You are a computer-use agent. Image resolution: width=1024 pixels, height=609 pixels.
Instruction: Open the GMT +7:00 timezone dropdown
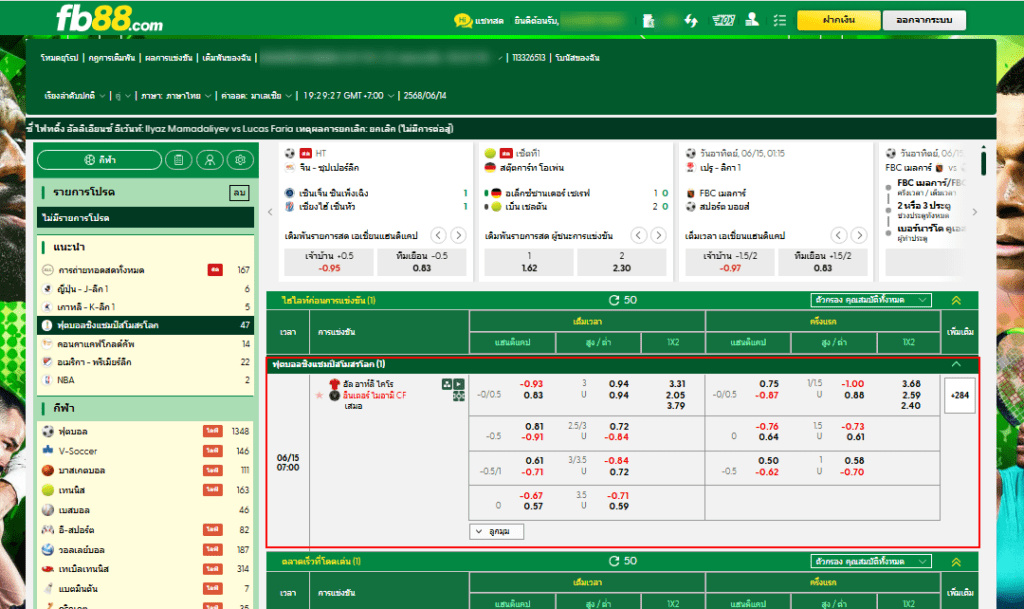(349, 96)
